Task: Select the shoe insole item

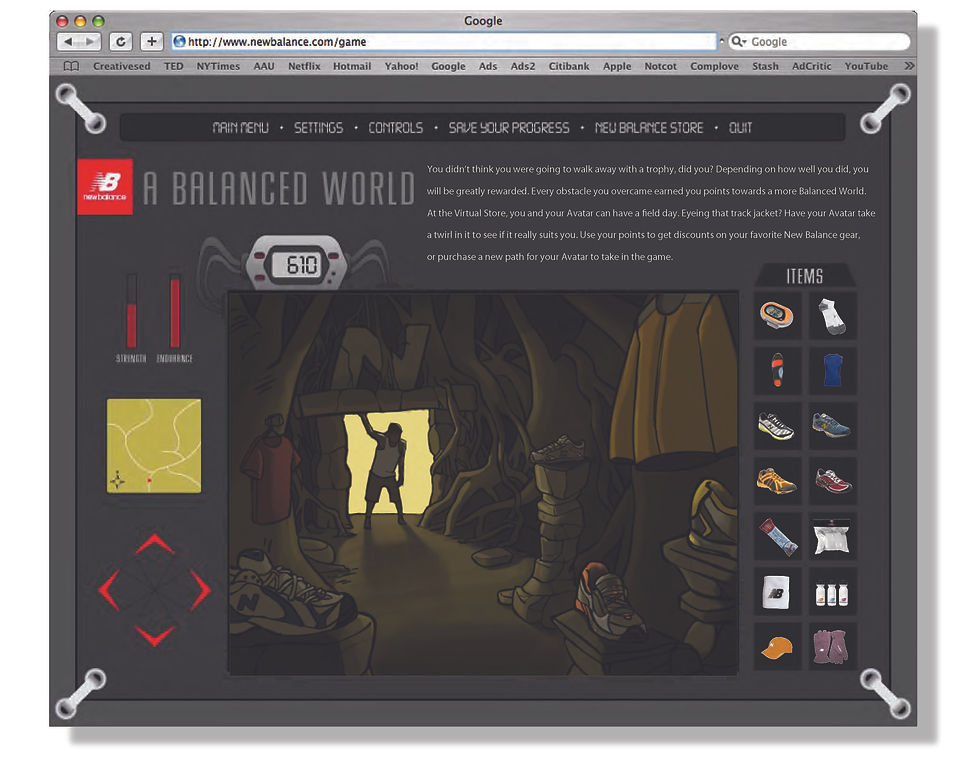Action: coord(778,371)
